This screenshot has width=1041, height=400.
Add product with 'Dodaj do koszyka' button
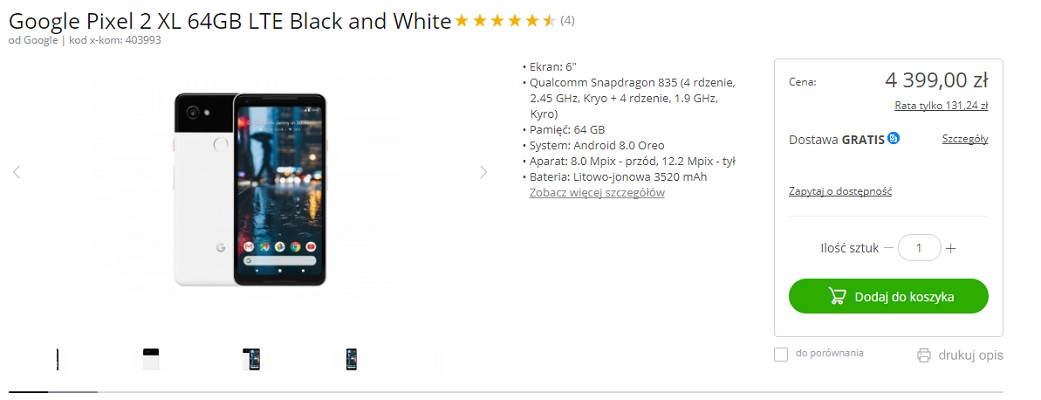point(888,296)
